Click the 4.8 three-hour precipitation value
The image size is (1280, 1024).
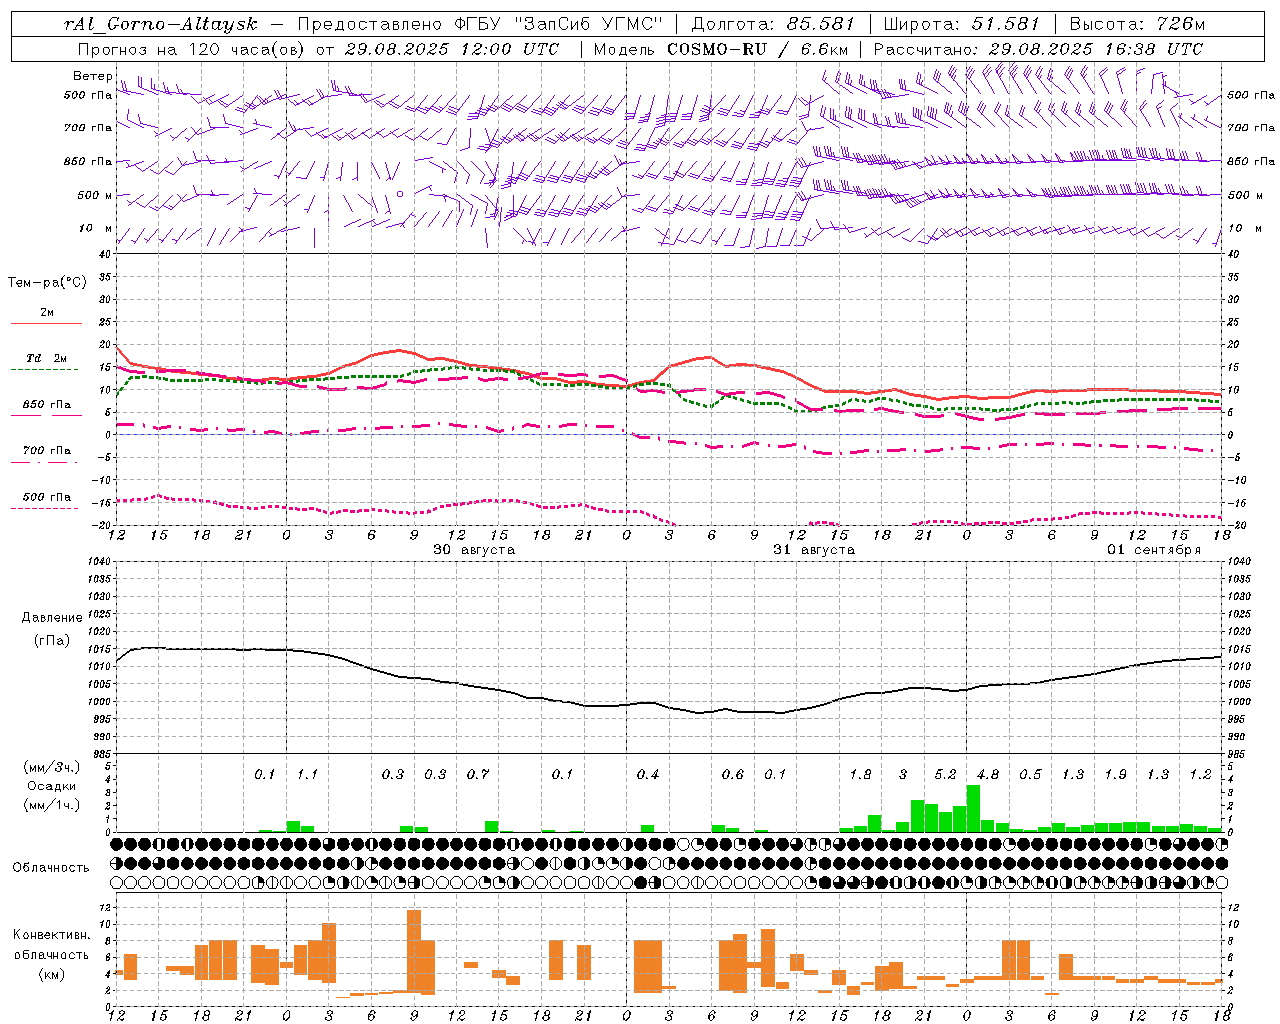coord(987,775)
